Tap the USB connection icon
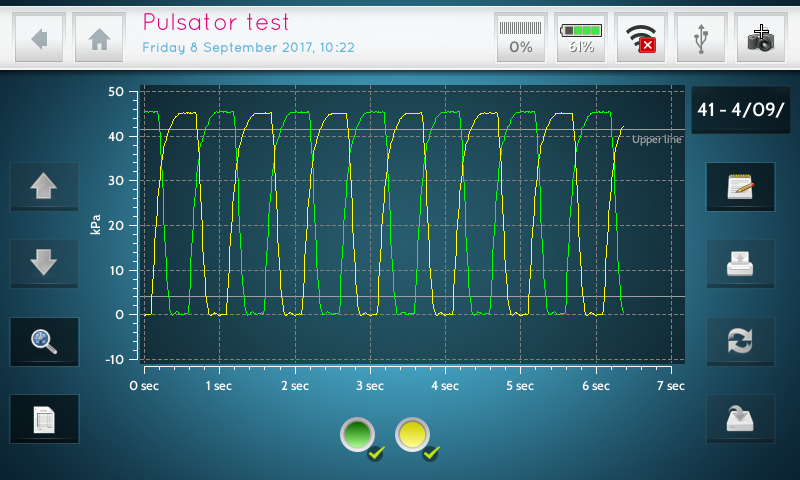Image resolution: width=800 pixels, height=480 pixels. tap(701, 39)
